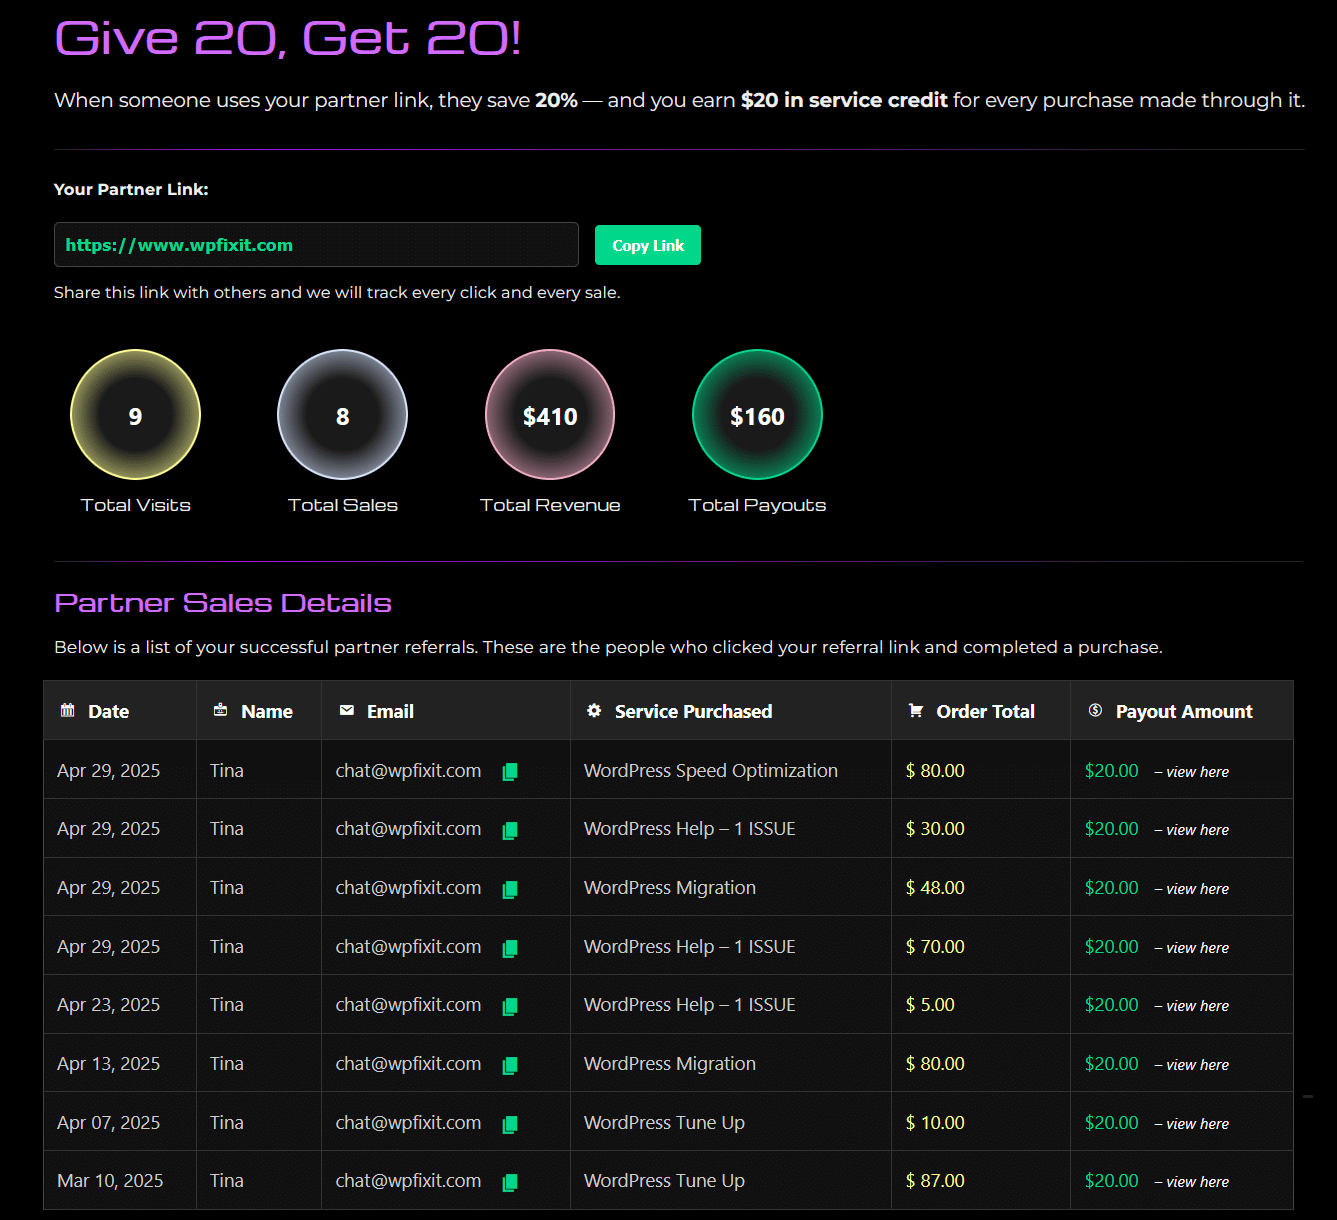The height and width of the screenshot is (1220, 1337).
Task: Copy email in the $48.00 Migration row
Action: 509,889
